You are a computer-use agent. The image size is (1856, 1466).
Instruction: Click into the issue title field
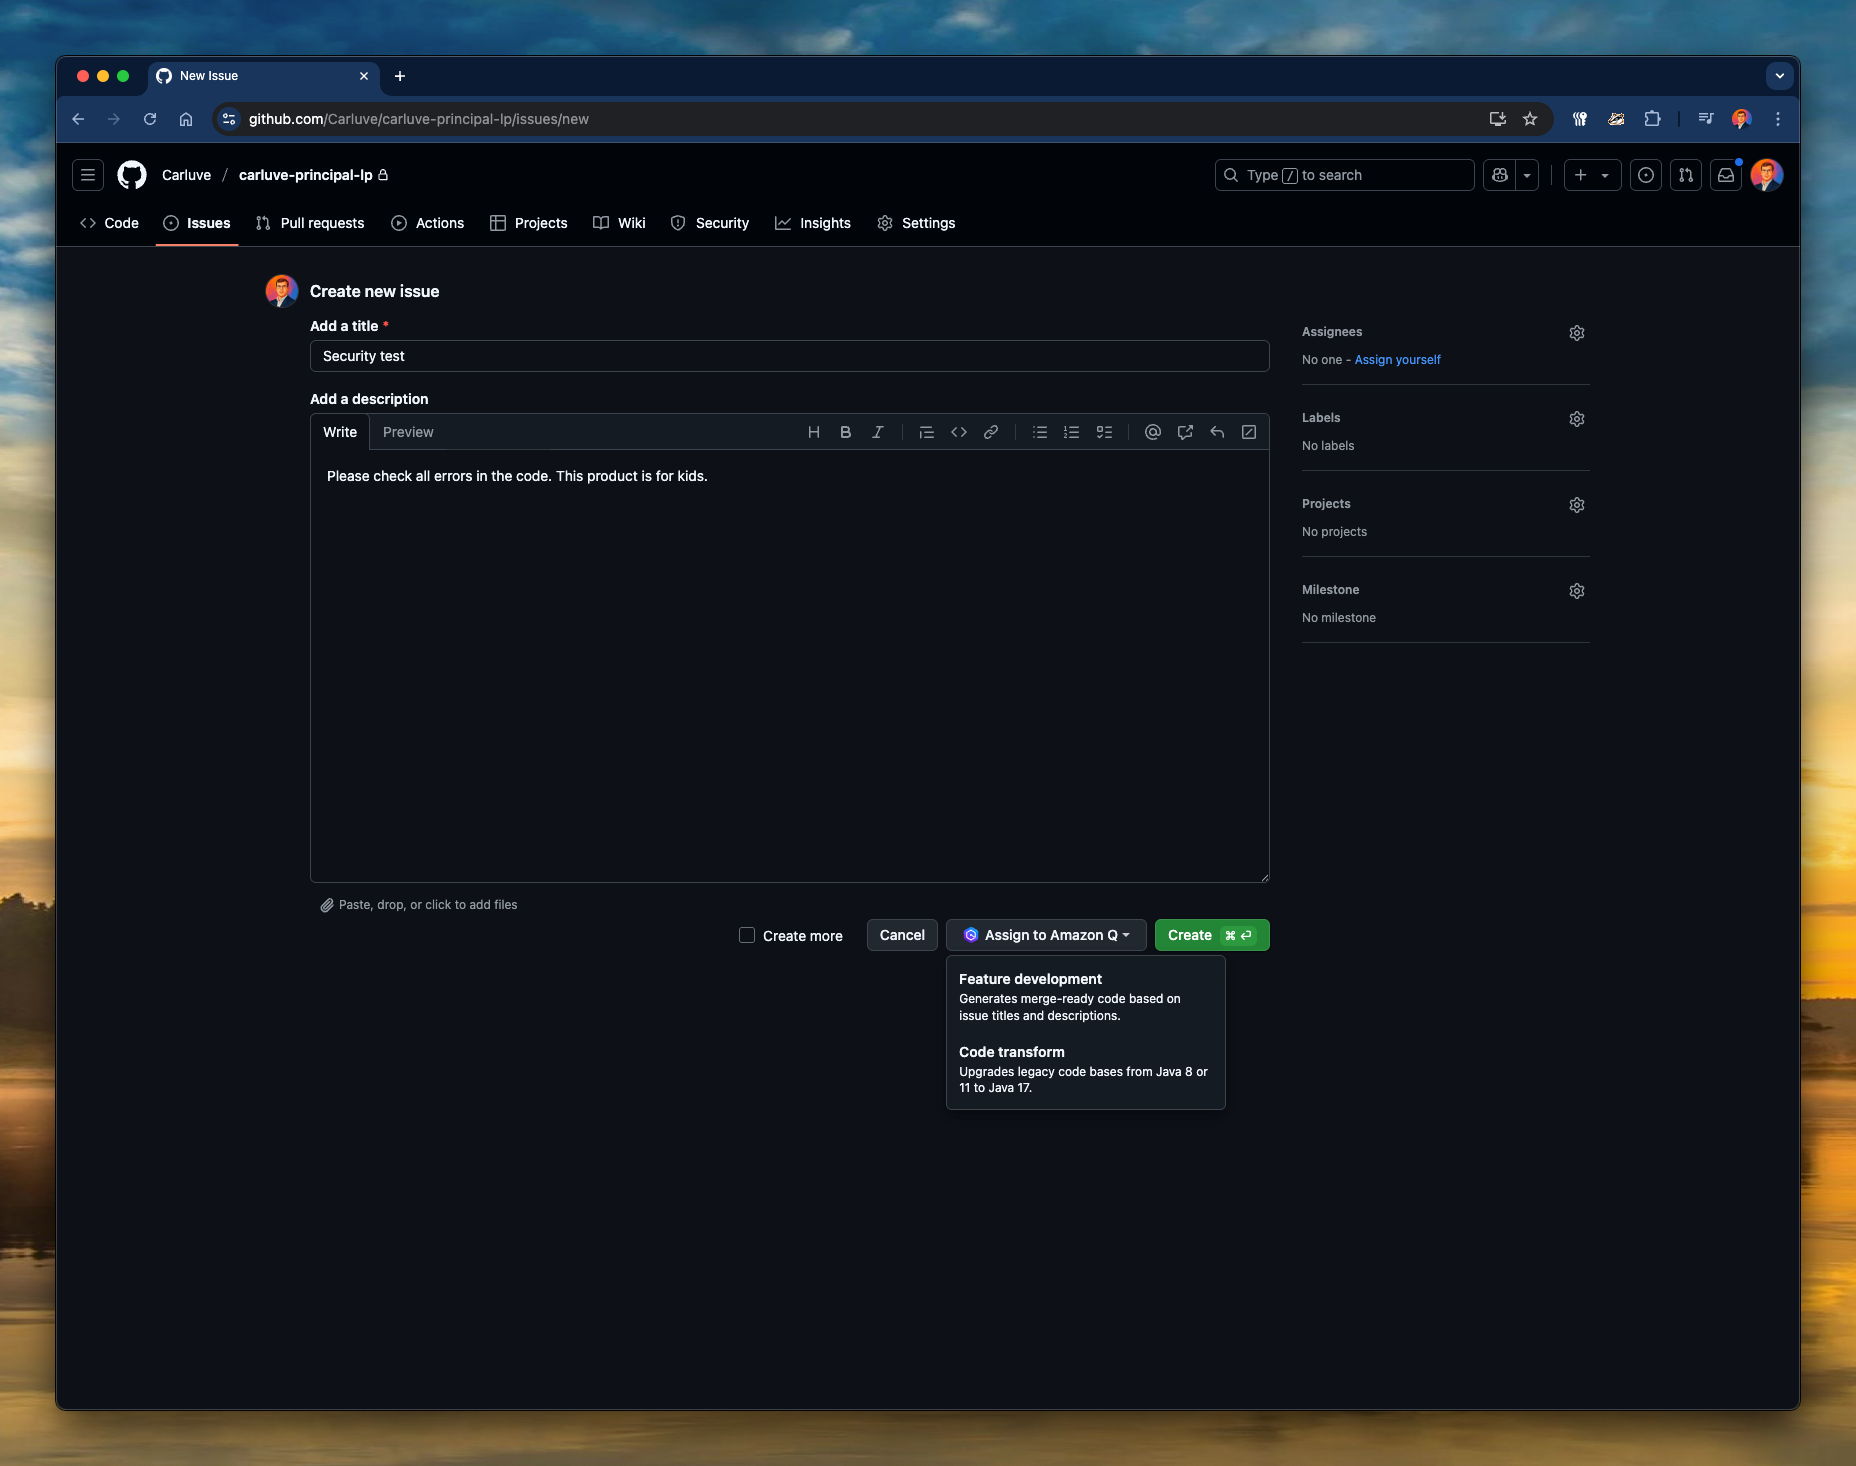[x=789, y=356]
